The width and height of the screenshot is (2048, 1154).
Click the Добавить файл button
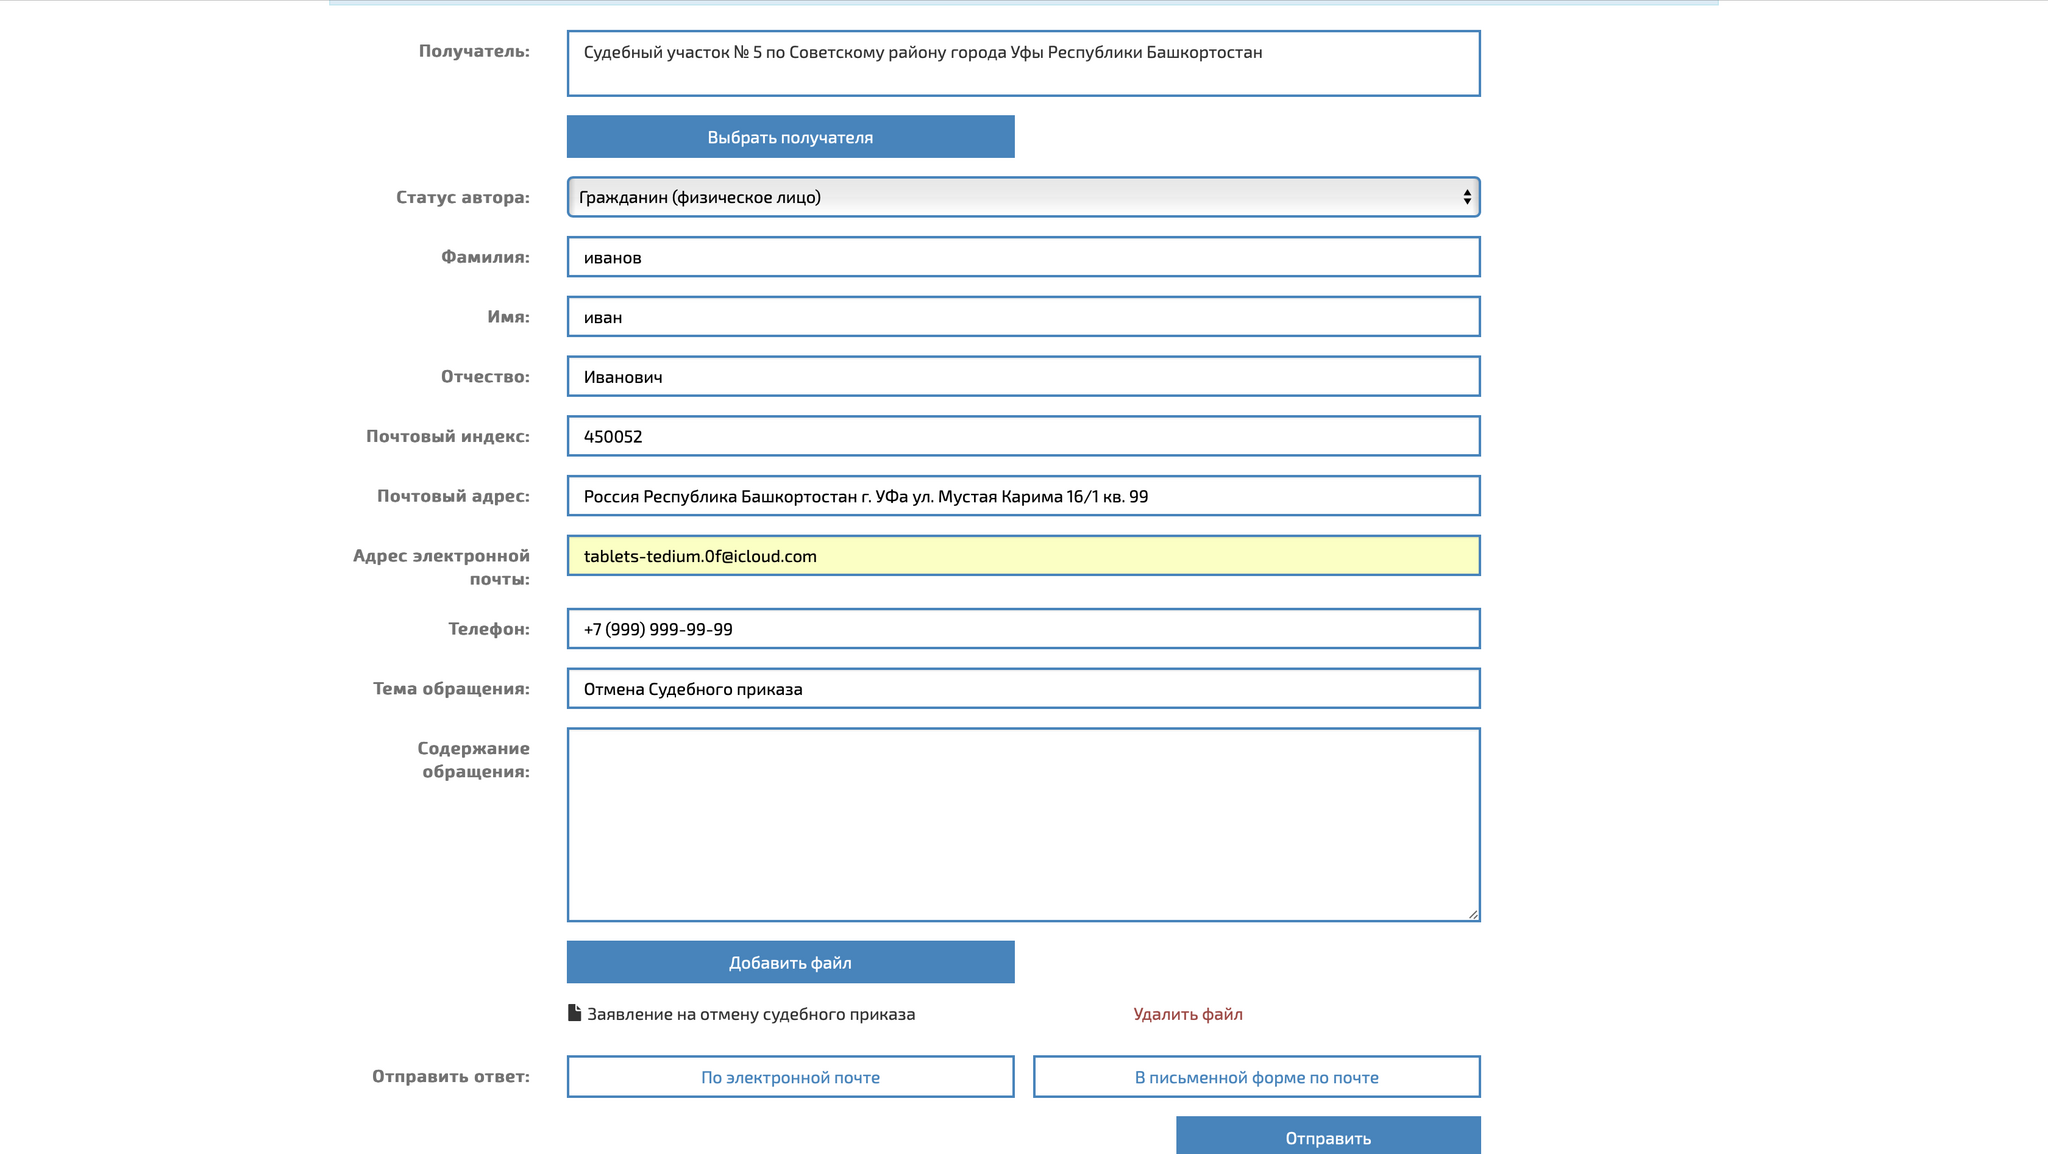pos(790,962)
